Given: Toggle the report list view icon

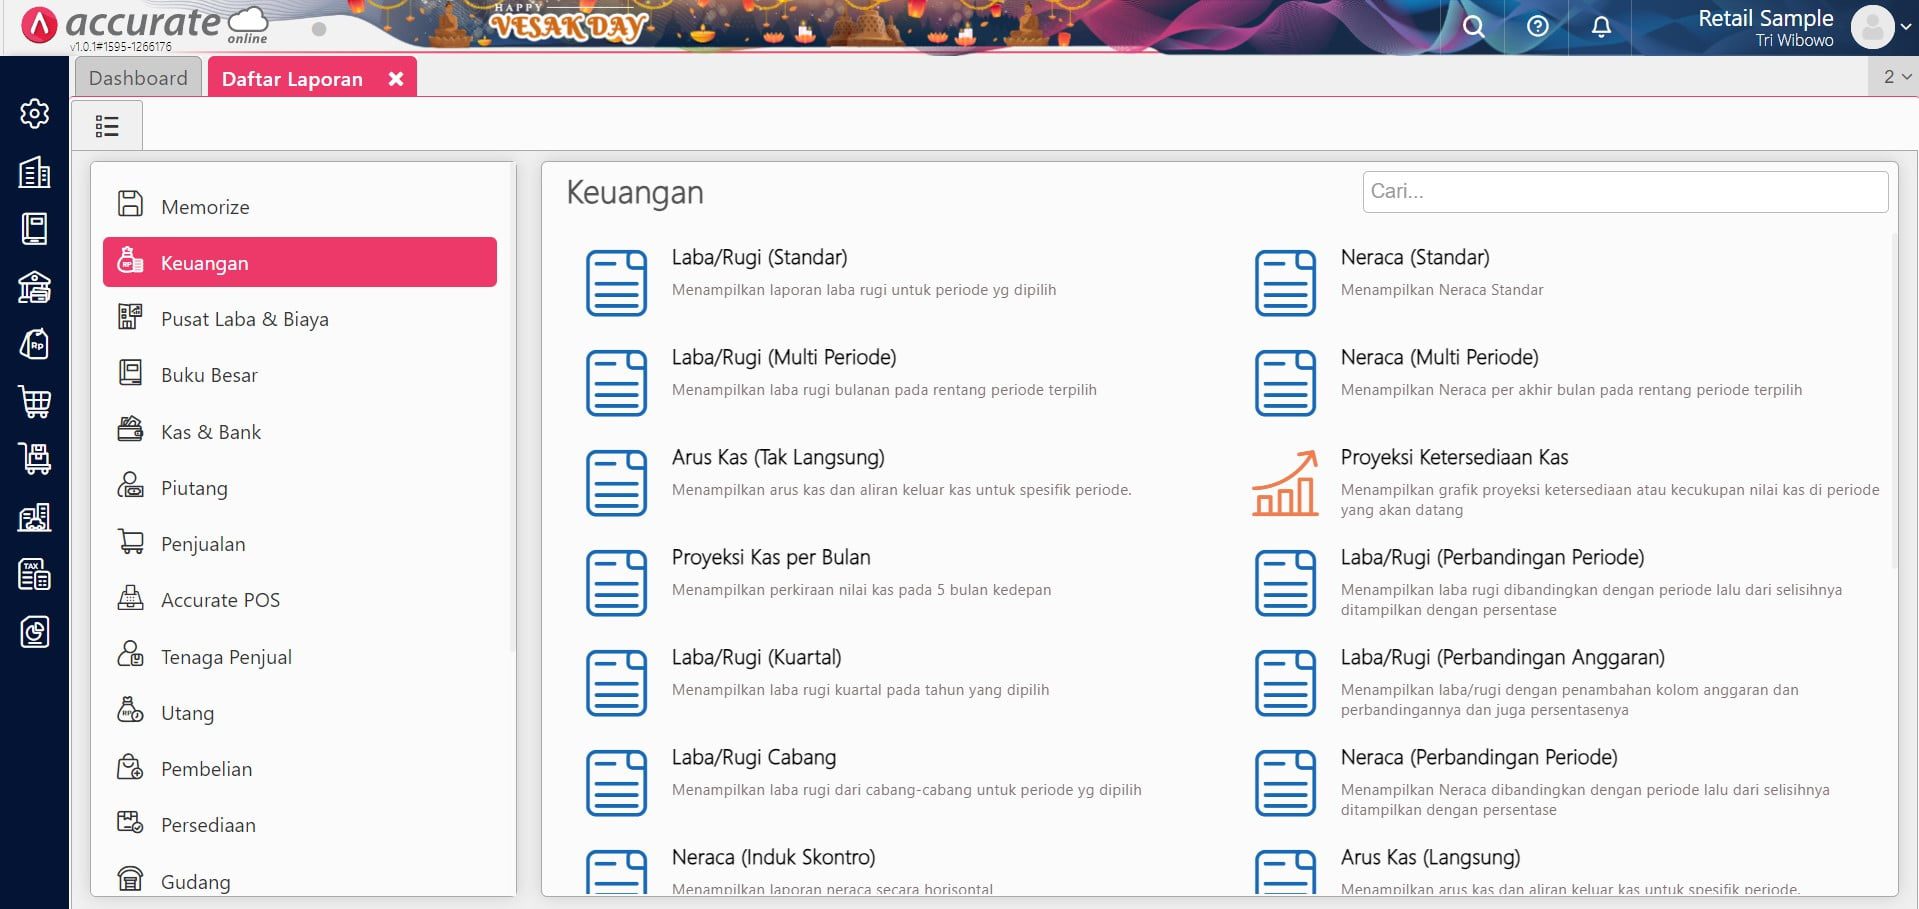Looking at the screenshot, I should (x=107, y=126).
